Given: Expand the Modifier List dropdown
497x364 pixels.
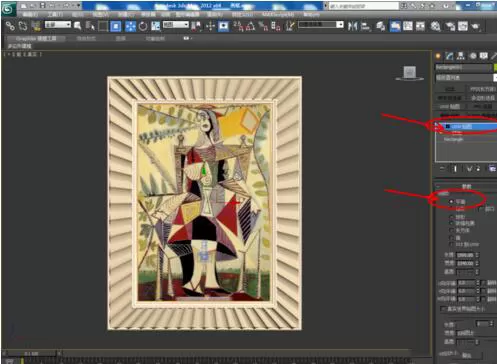Looking at the screenshot, I should pyautogui.click(x=466, y=78).
